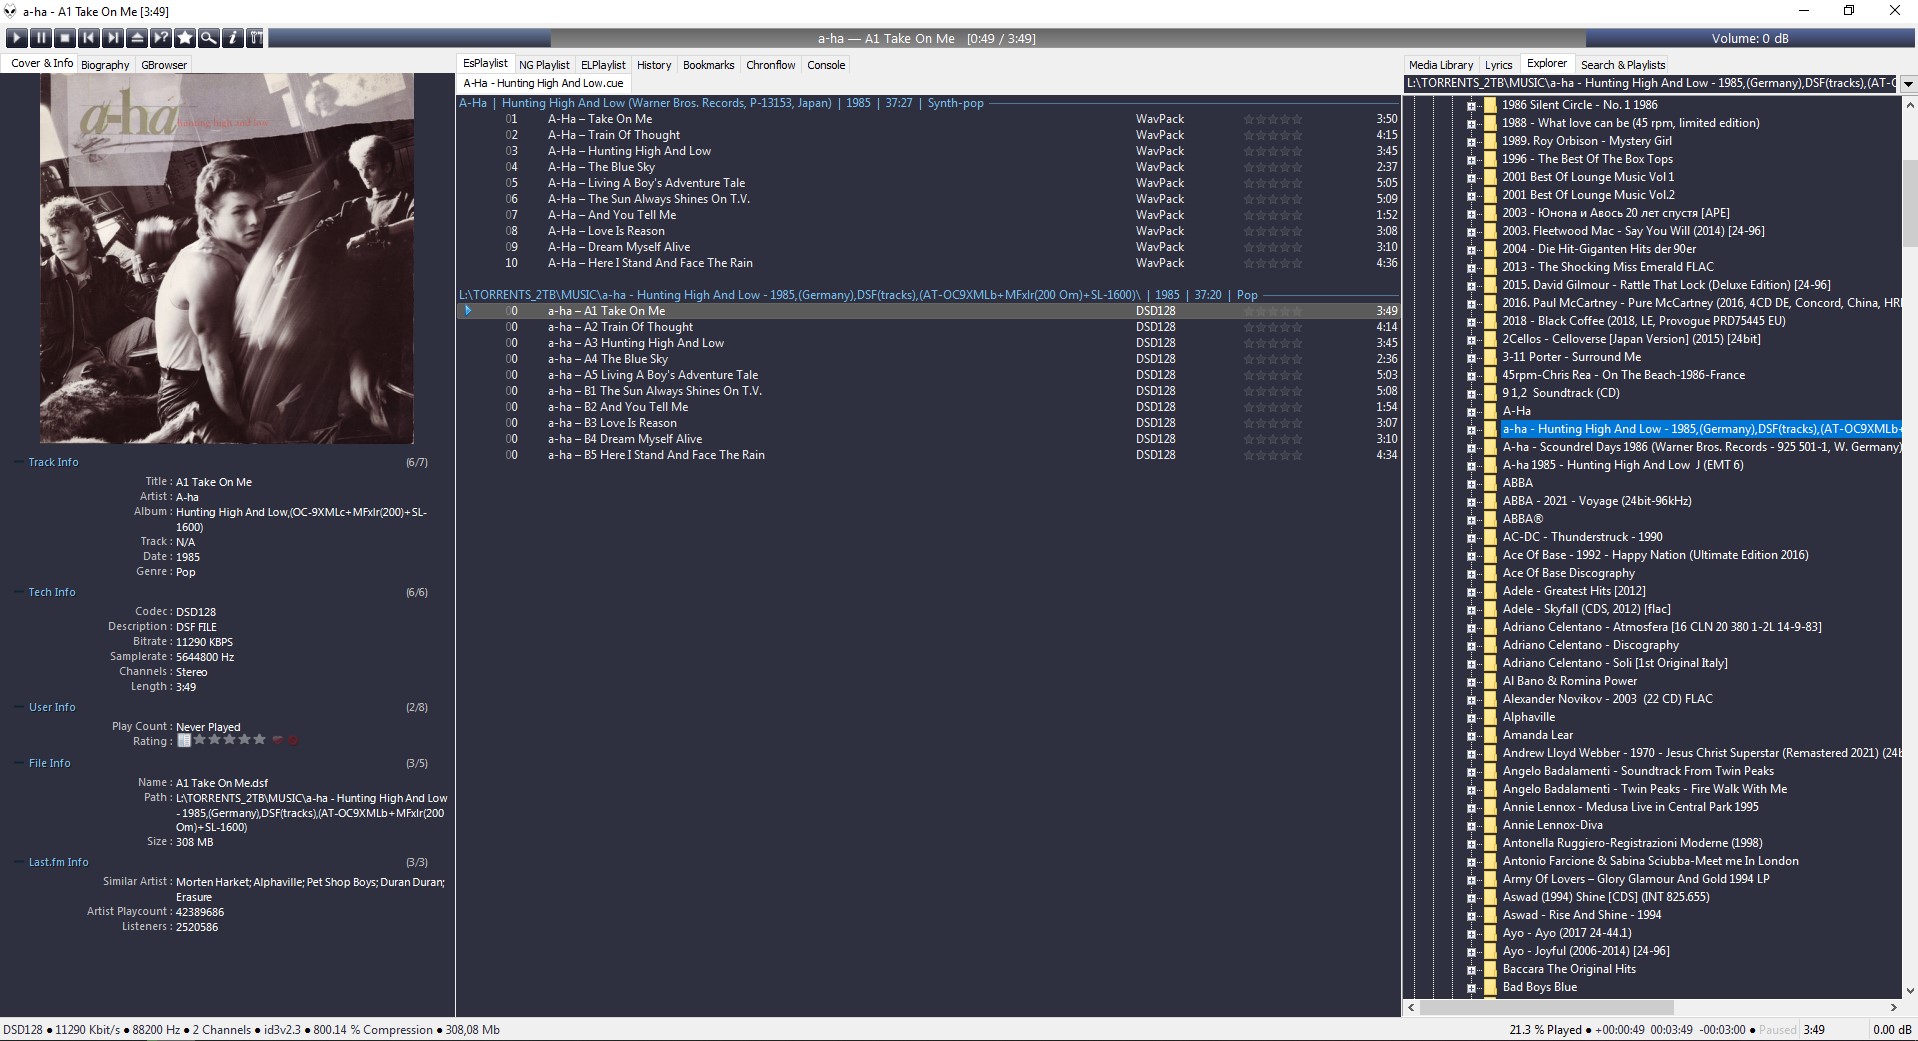The image size is (1918, 1041).
Task: Click the star favorites icon in toolbar
Action: [185, 38]
